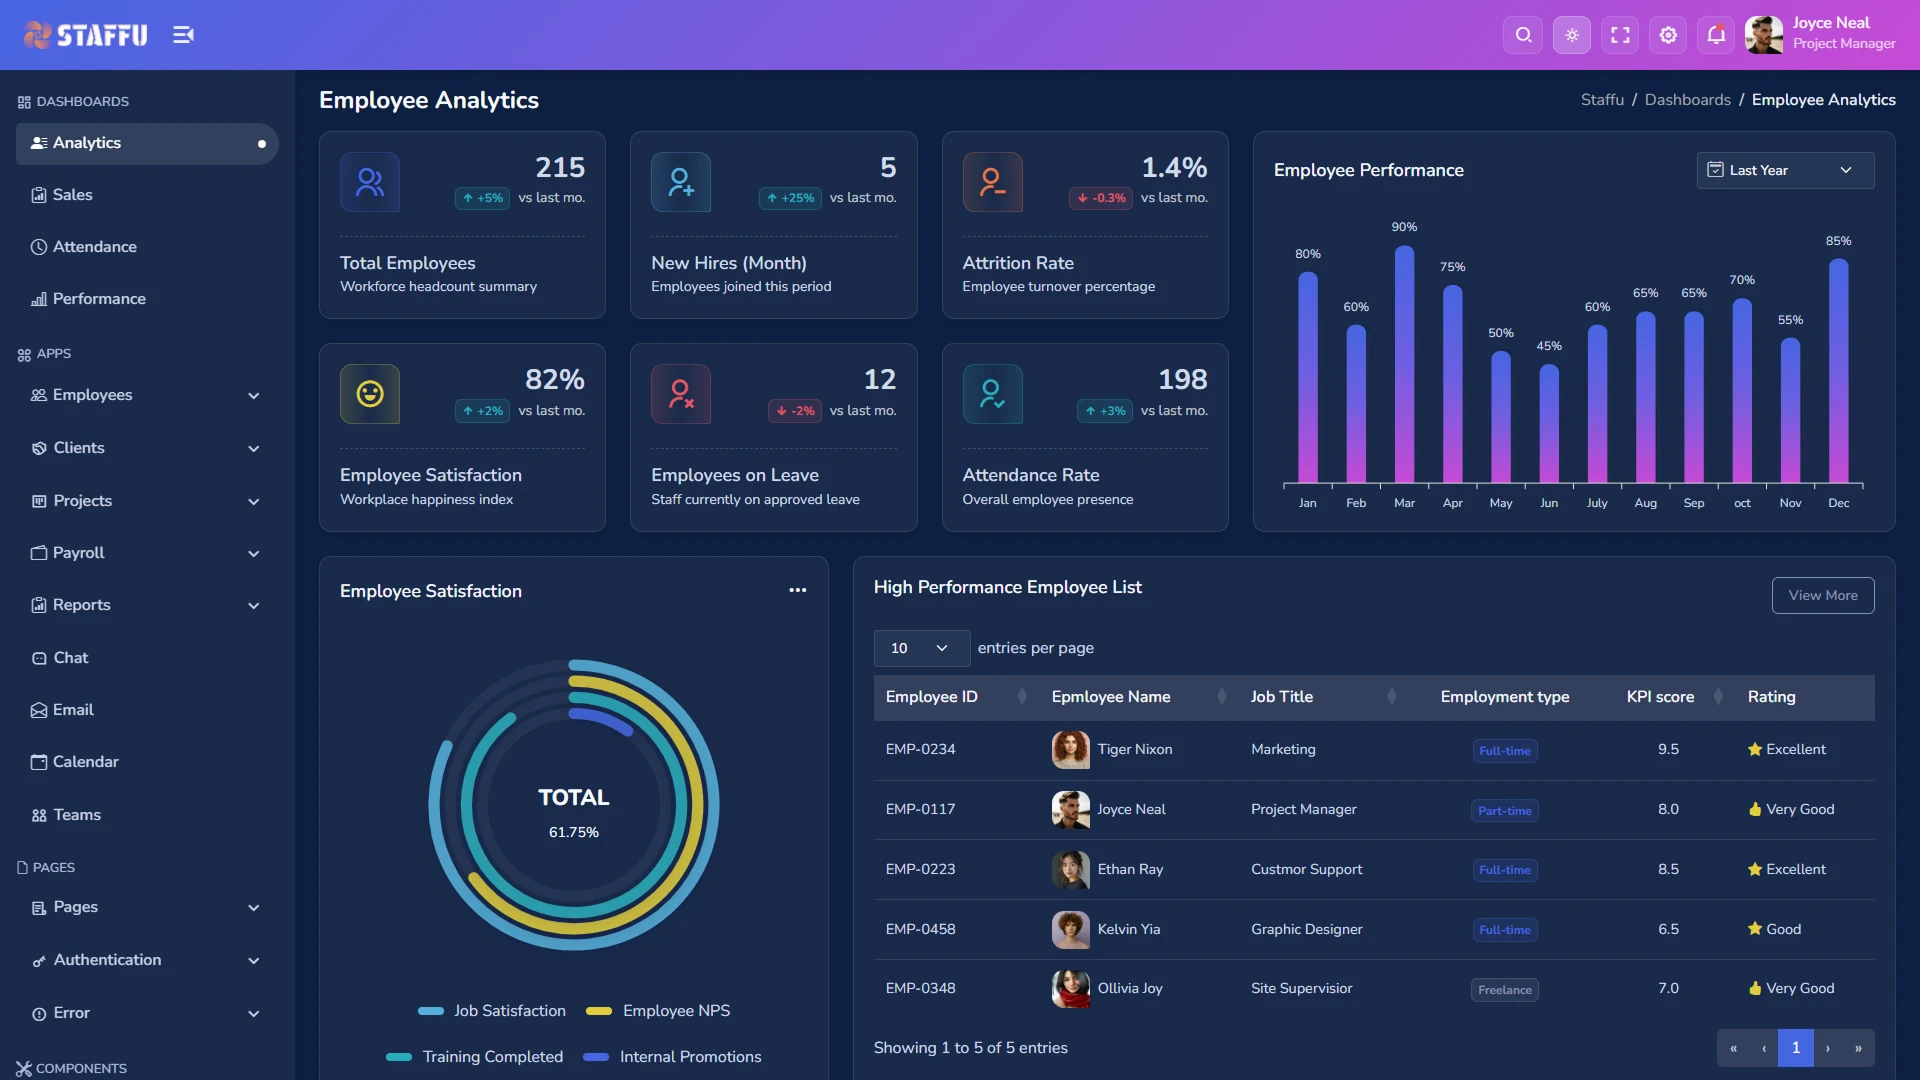Click the Attendance Rate user-check icon
1920x1080 pixels.
point(992,394)
